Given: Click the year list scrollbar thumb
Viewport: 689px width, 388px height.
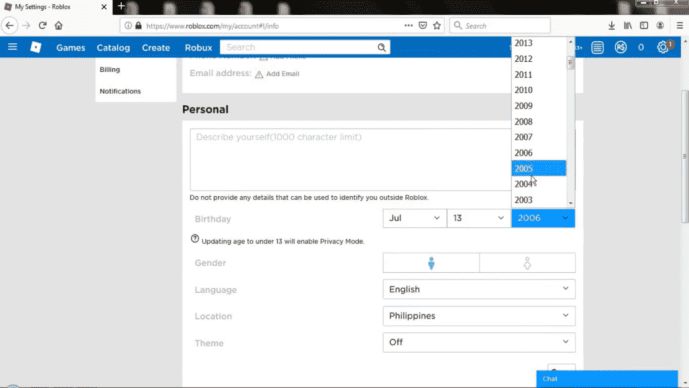Looking at the screenshot, I should (570, 63).
